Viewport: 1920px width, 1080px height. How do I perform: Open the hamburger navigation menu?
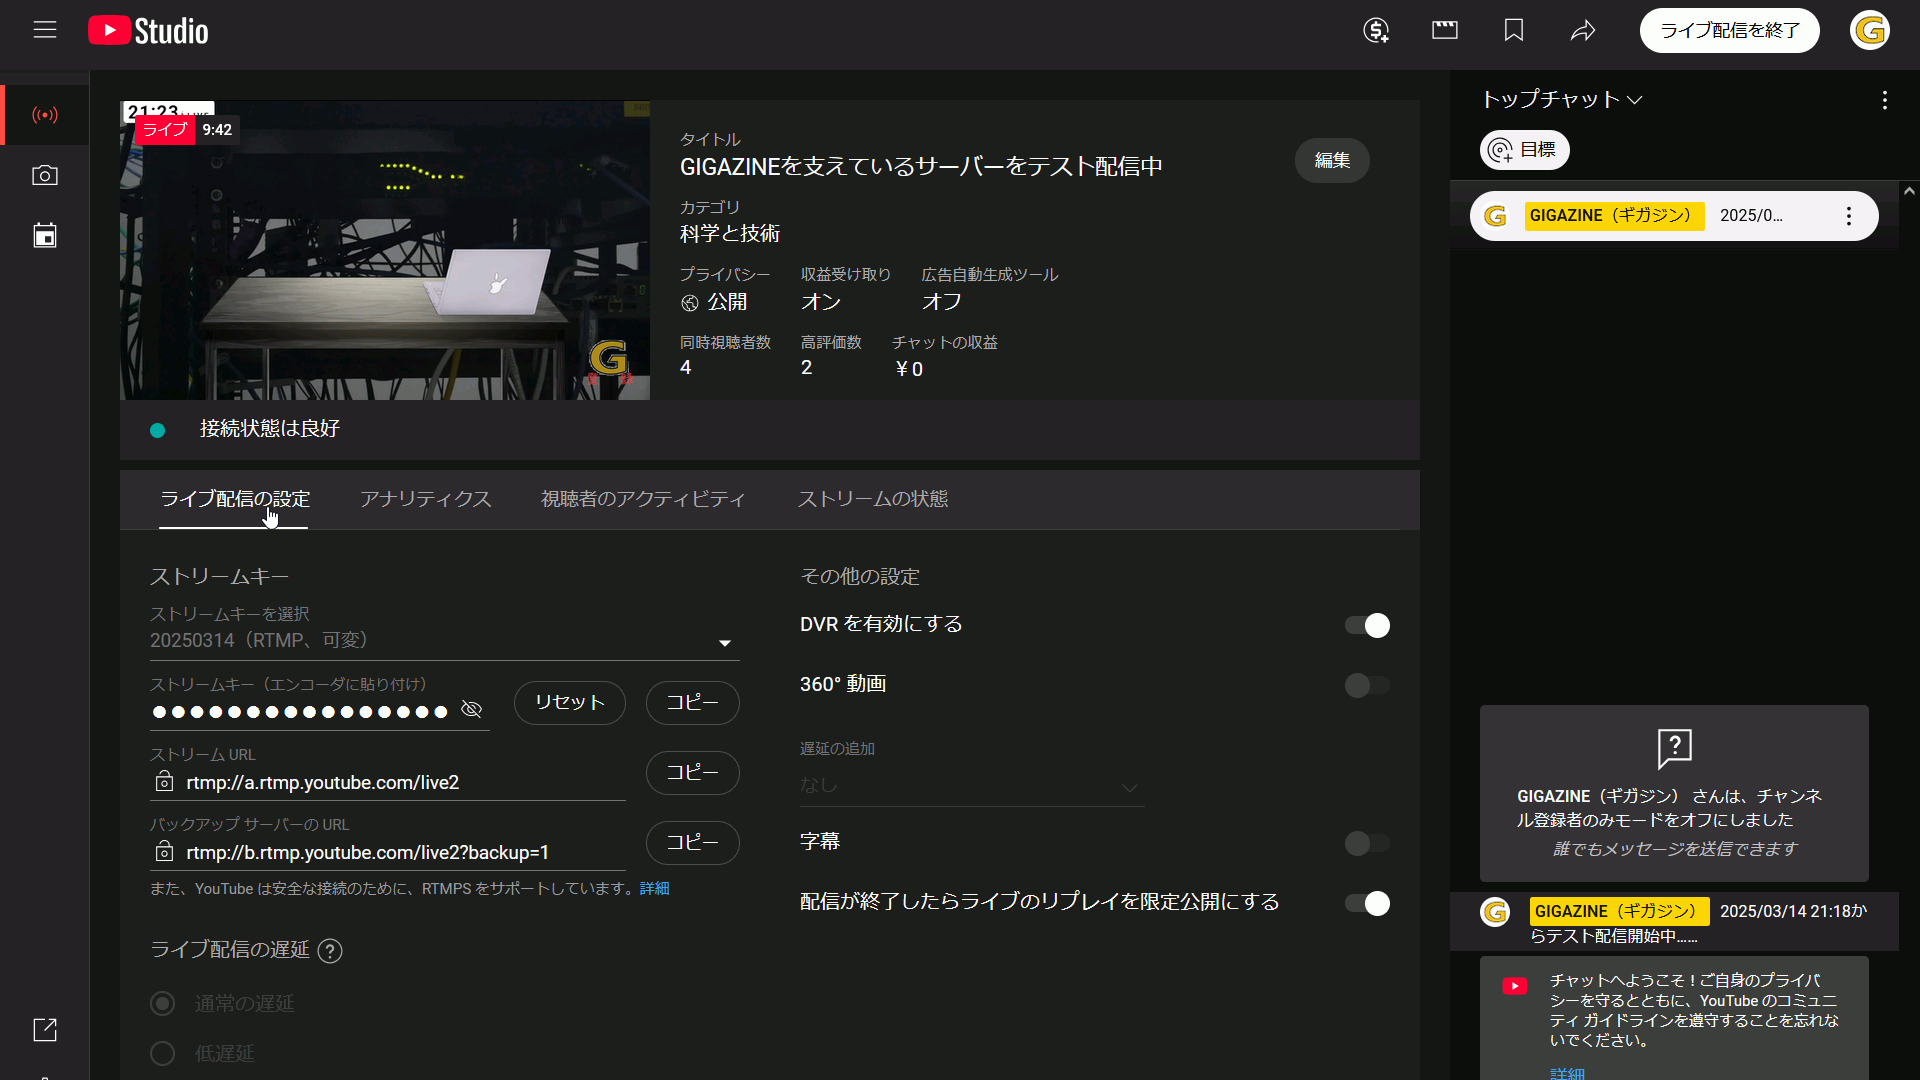point(45,30)
